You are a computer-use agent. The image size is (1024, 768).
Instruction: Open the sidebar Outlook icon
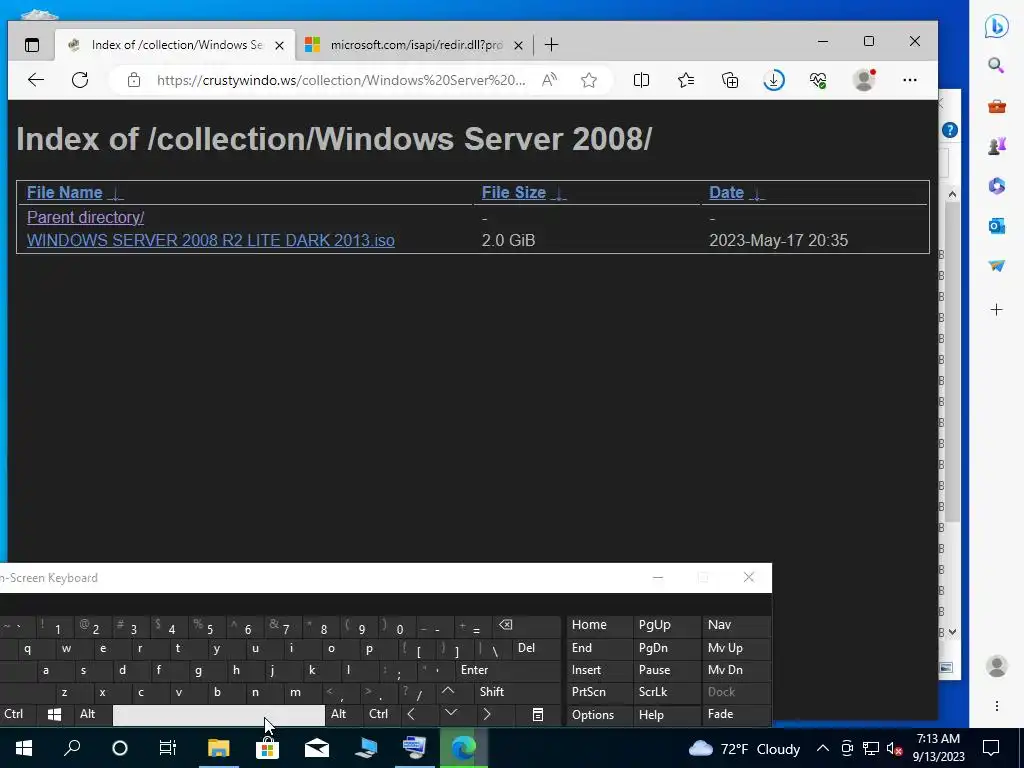tap(997, 227)
